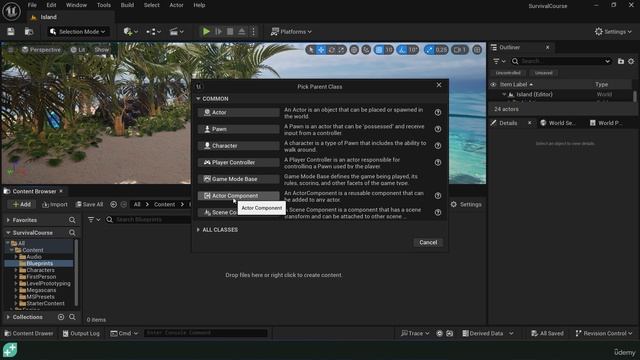Open the File menu
The height and width of the screenshot is (360, 640).
point(32,5)
